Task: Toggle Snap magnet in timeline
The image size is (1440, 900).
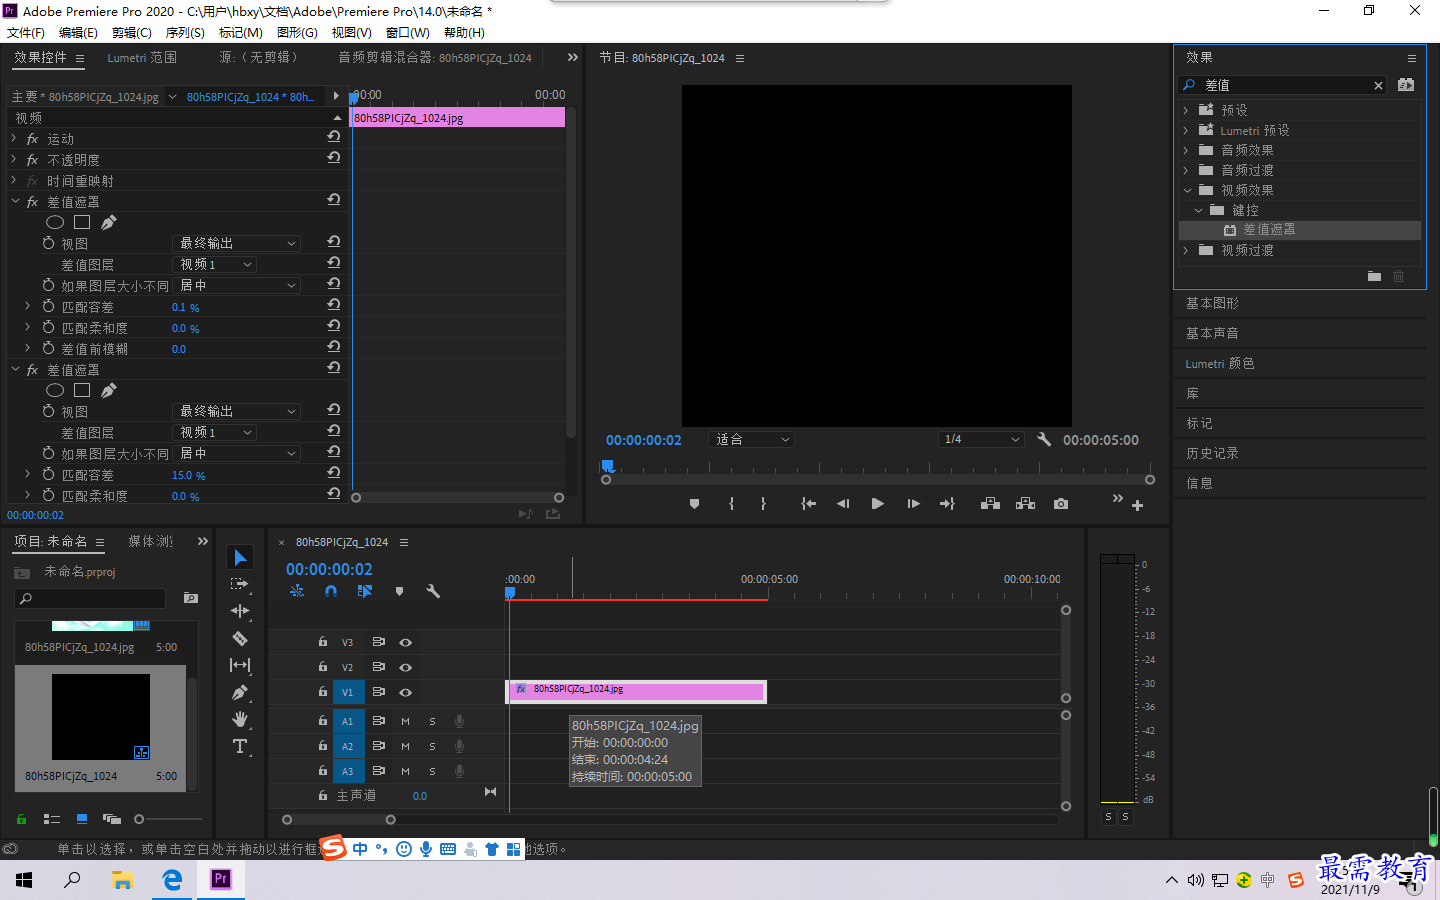Action: [x=331, y=592]
